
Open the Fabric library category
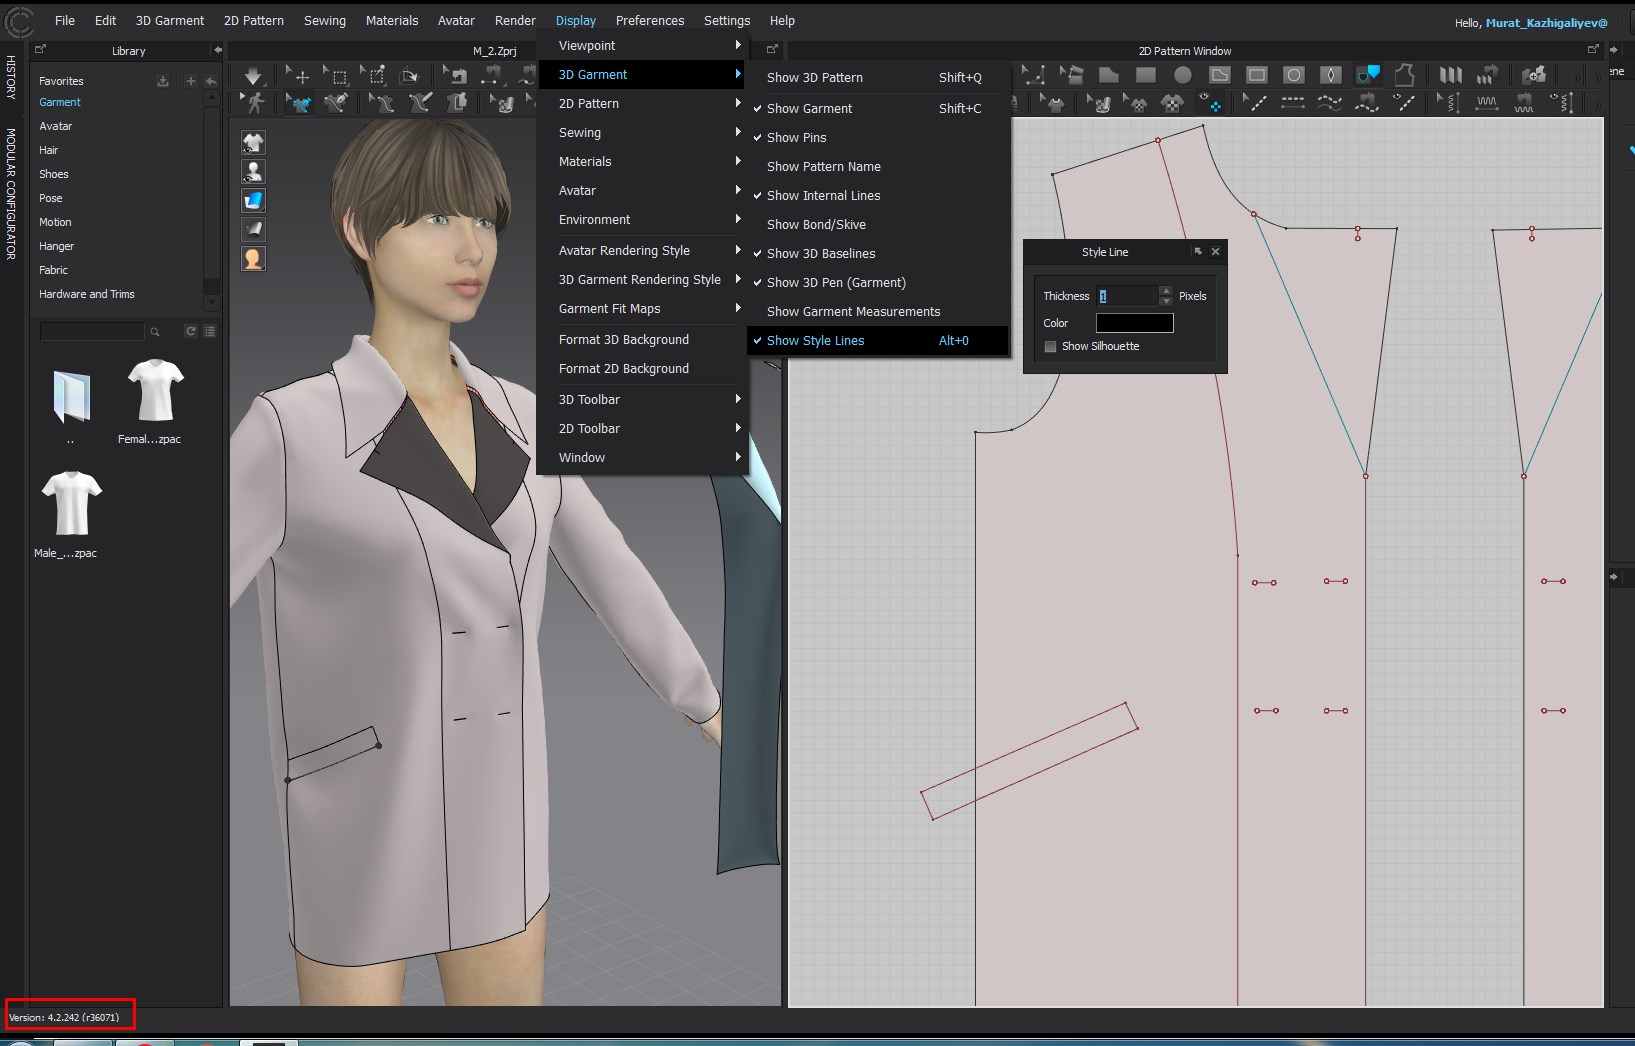point(53,270)
